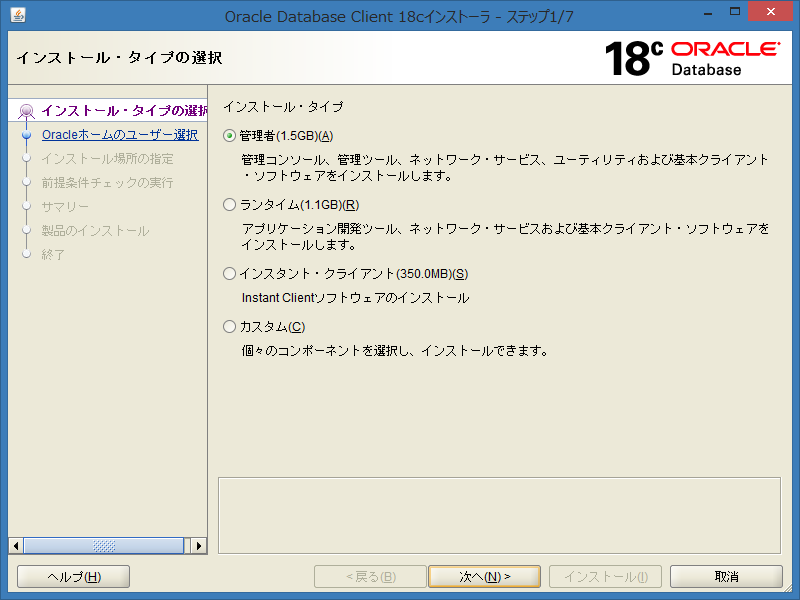
Task: Click the magnifier icon beside the current step
Action: (x=27, y=110)
